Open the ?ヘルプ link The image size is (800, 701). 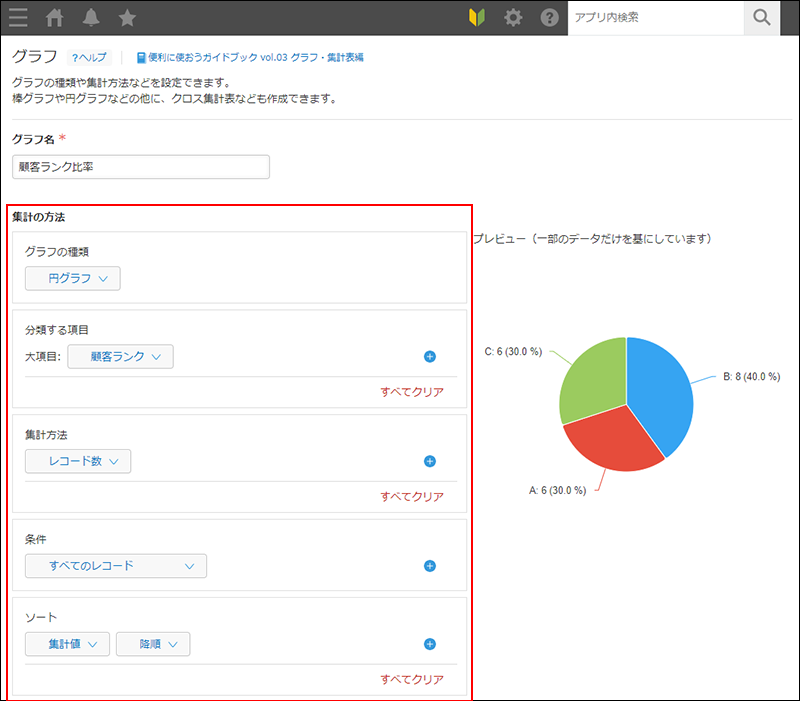point(90,57)
